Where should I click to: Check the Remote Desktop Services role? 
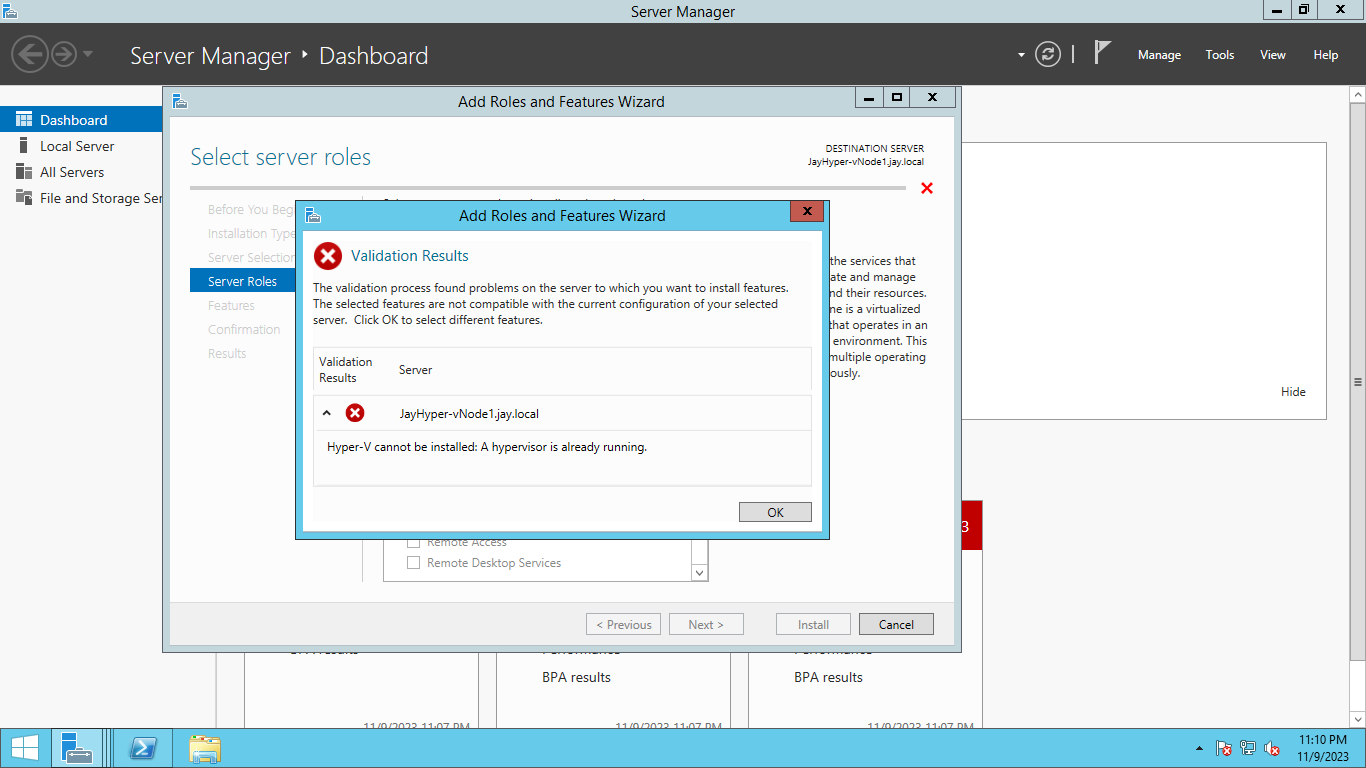click(413, 562)
